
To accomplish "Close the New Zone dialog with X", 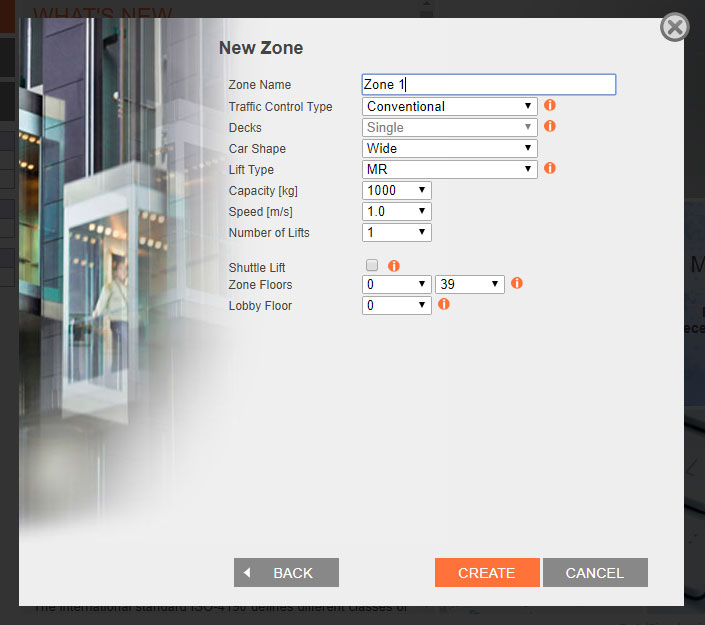I will pos(675,27).
